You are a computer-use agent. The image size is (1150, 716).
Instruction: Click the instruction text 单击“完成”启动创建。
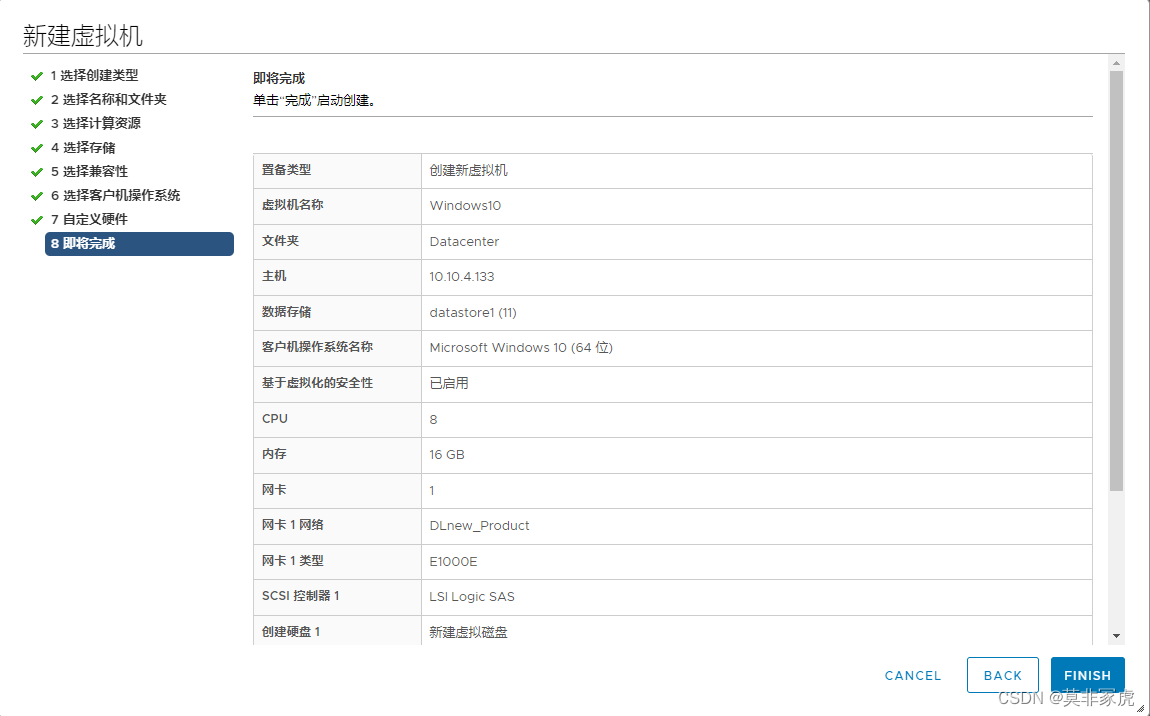point(315,101)
